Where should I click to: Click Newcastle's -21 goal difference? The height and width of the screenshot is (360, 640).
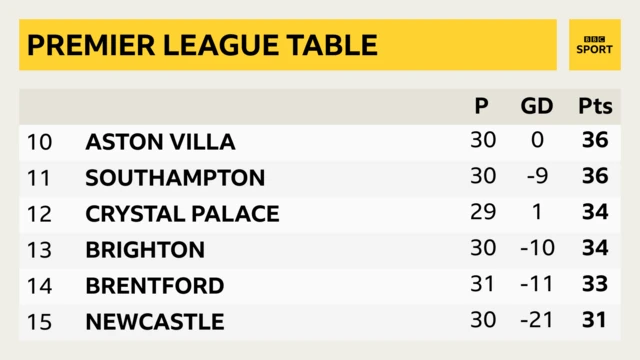(x=537, y=320)
